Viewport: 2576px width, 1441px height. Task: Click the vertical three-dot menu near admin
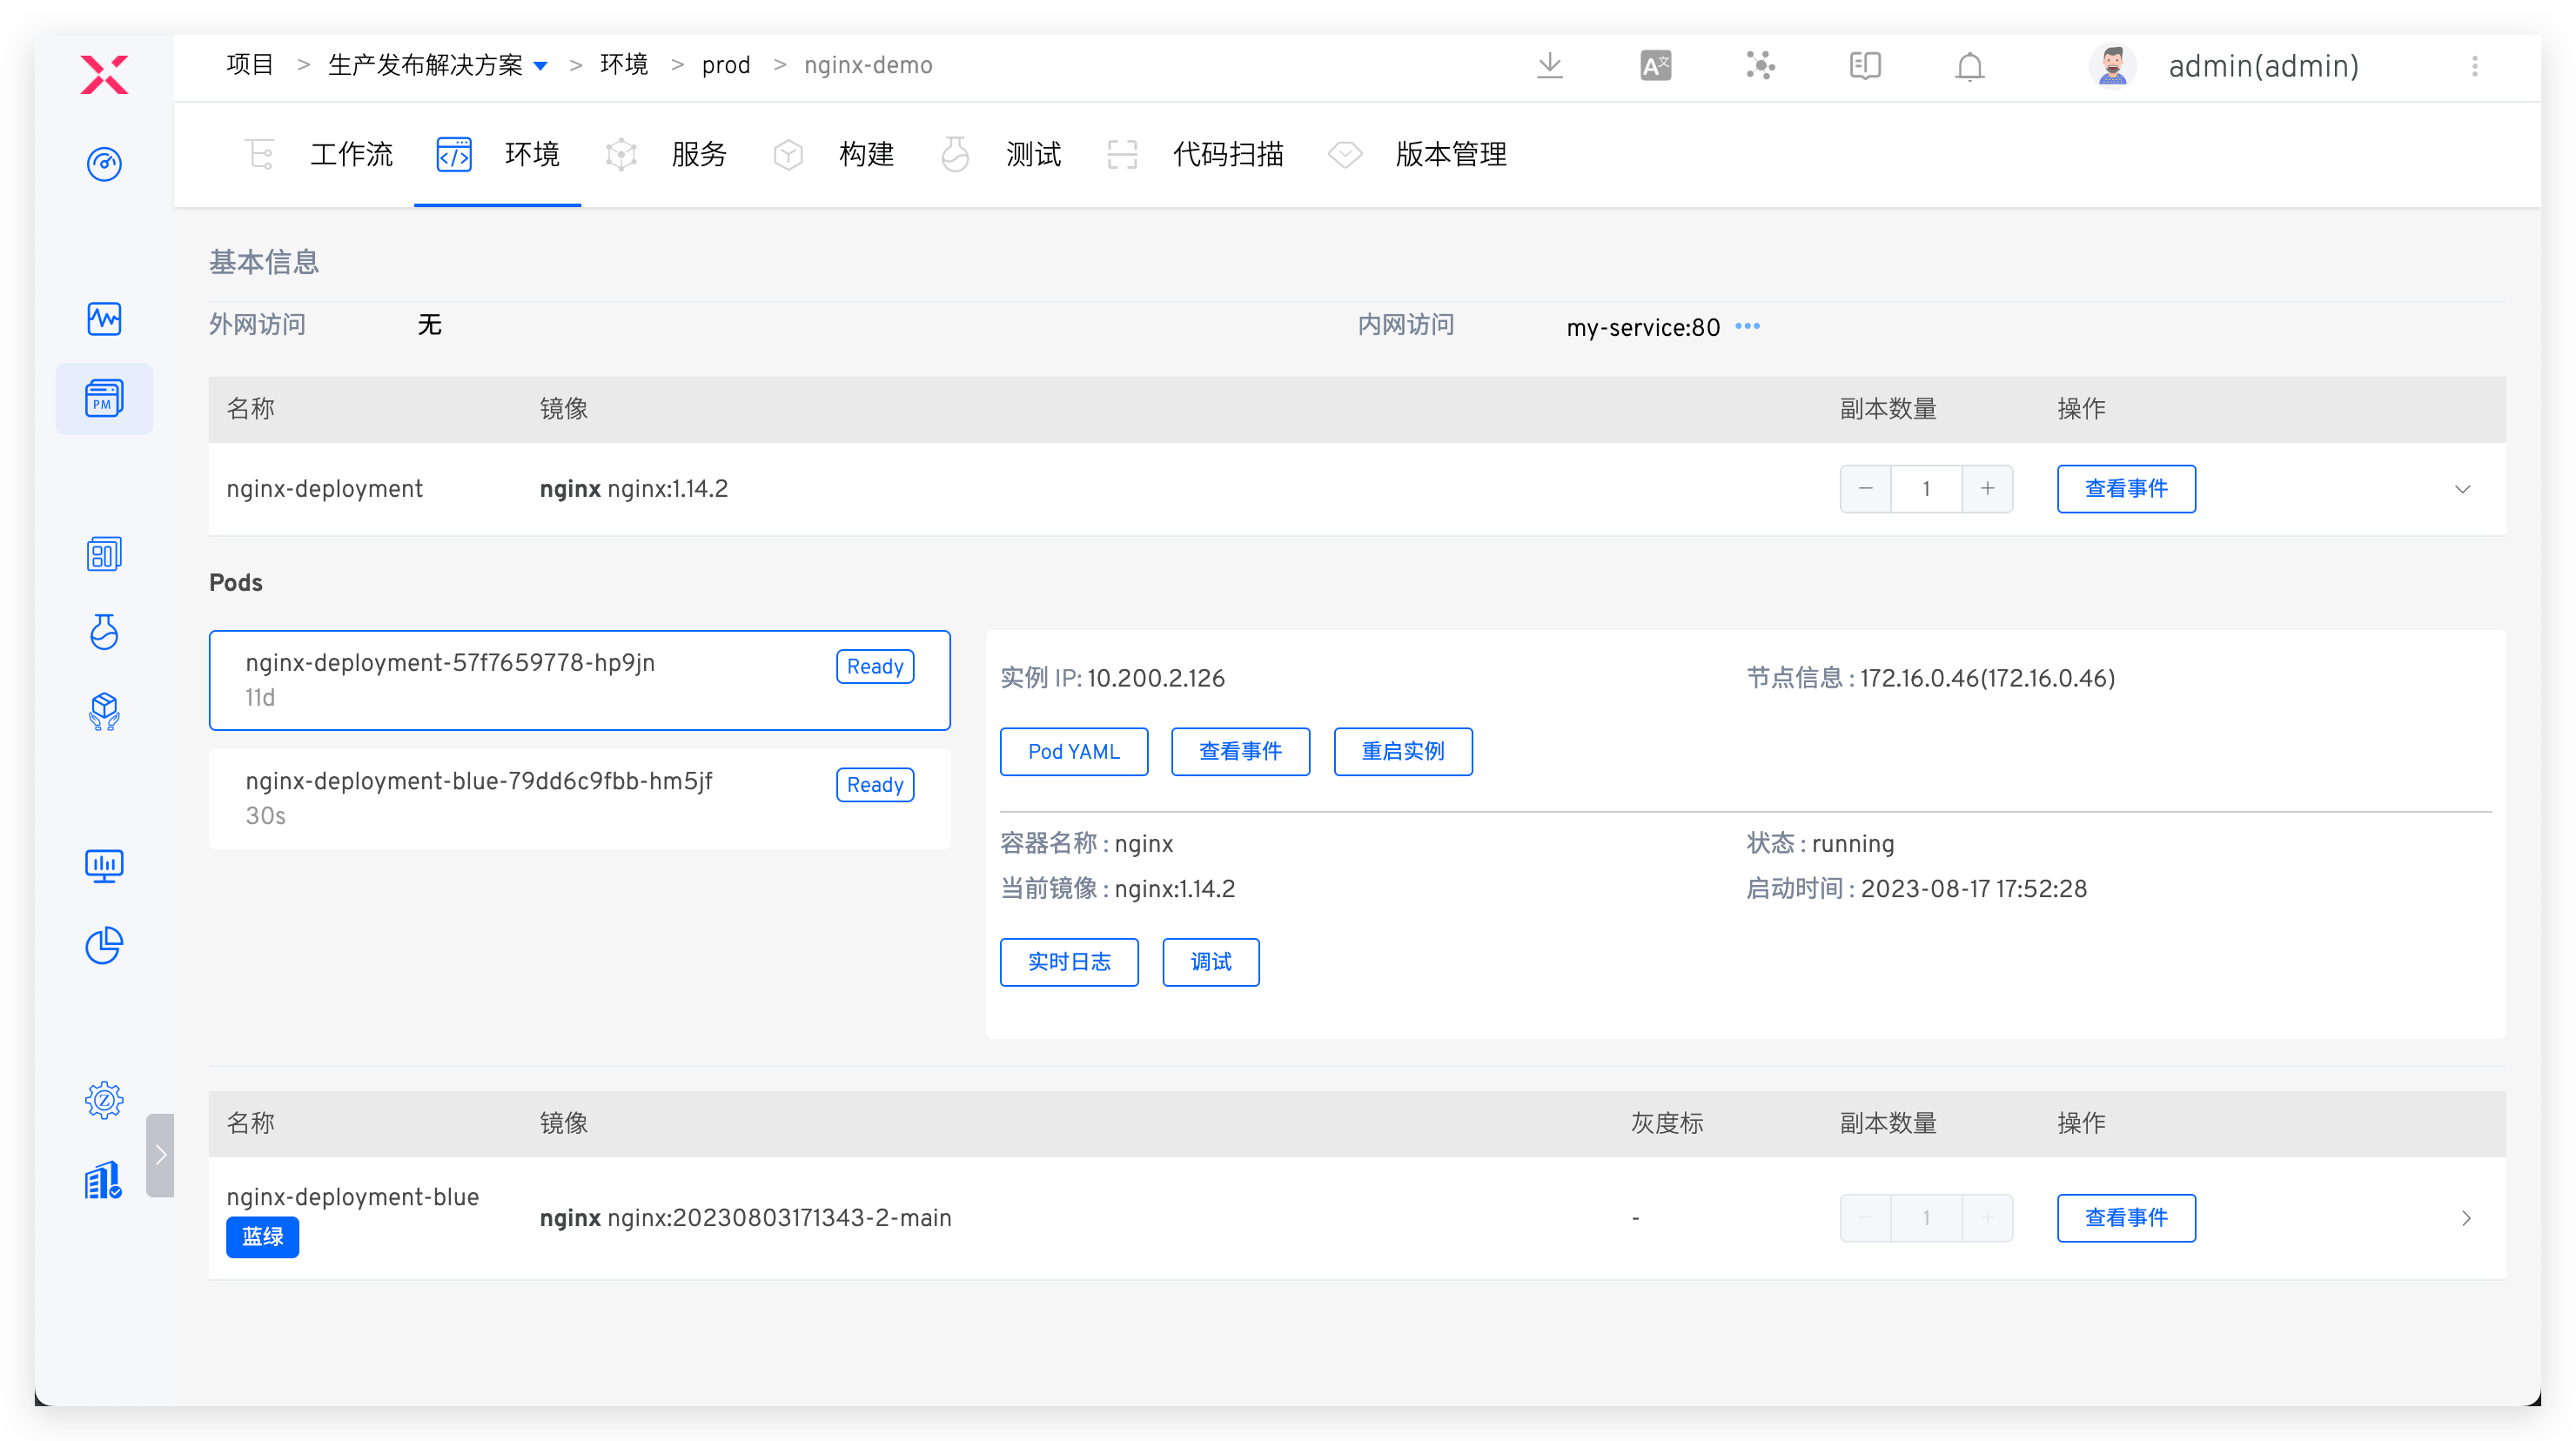2474,66
